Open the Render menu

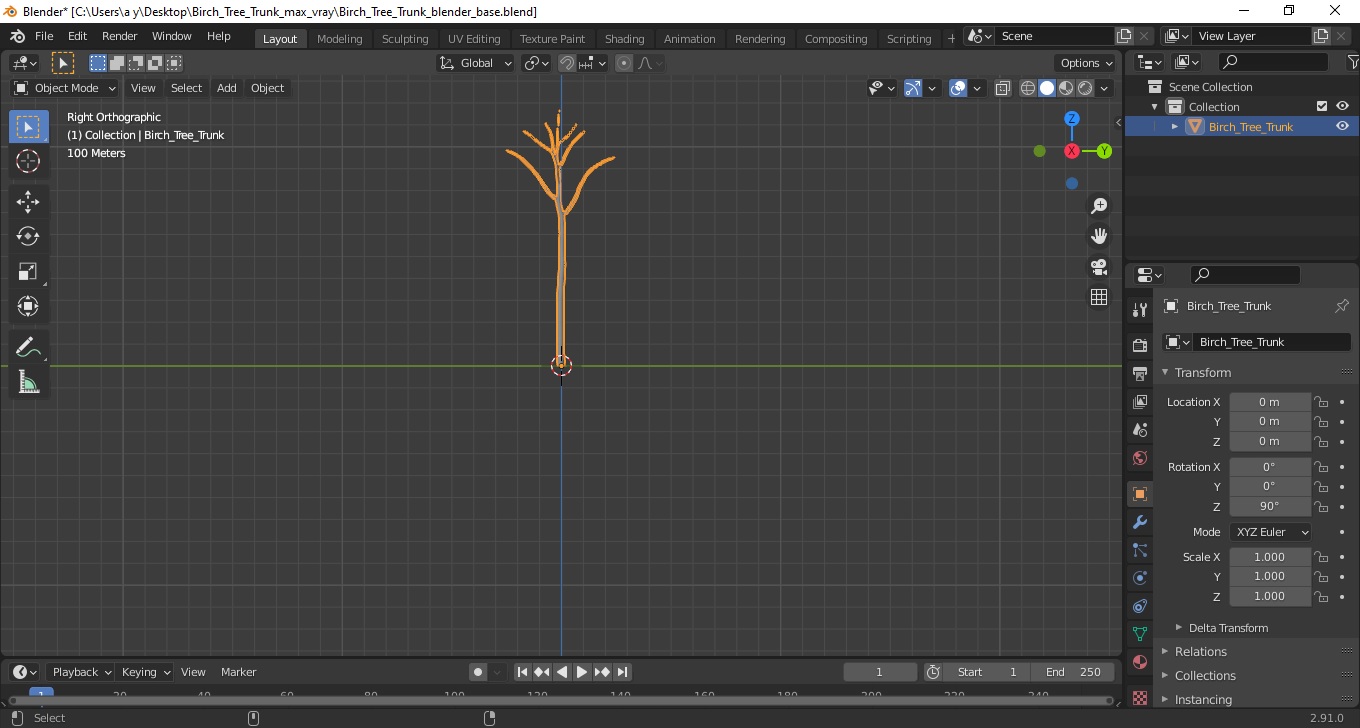(120, 36)
